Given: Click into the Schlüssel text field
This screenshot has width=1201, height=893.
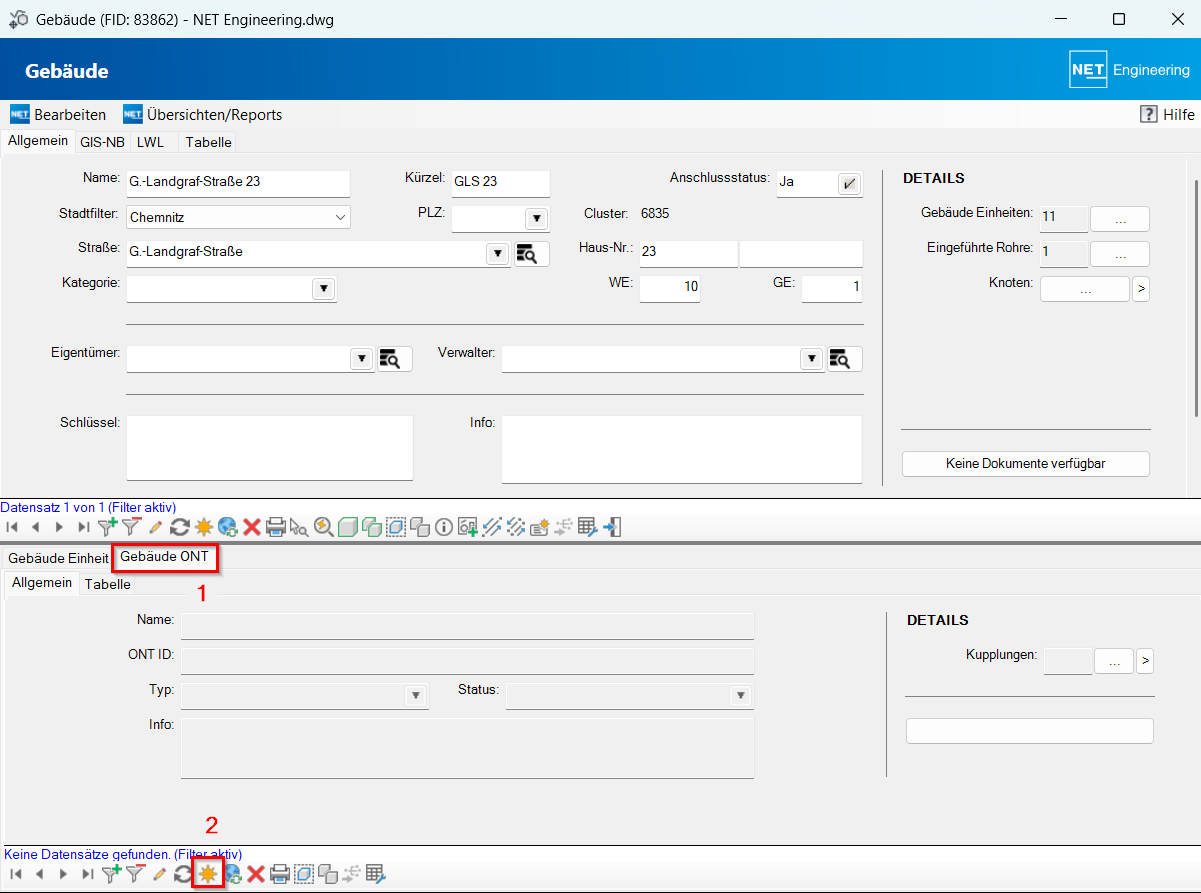Looking at the screenshot, I should 269,448.
